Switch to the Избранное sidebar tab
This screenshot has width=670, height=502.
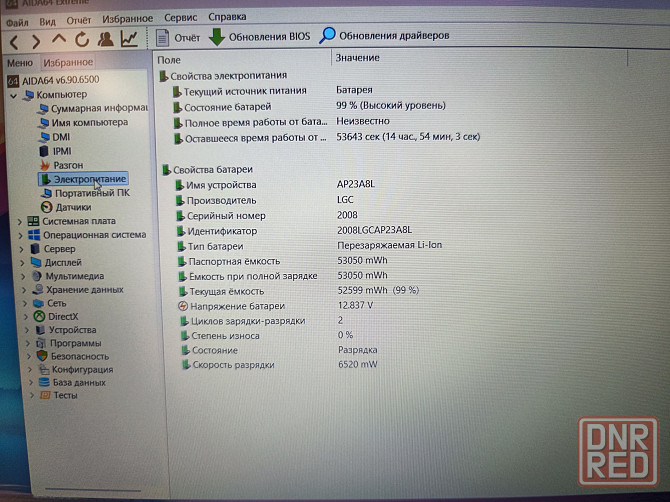coord(68,62)
